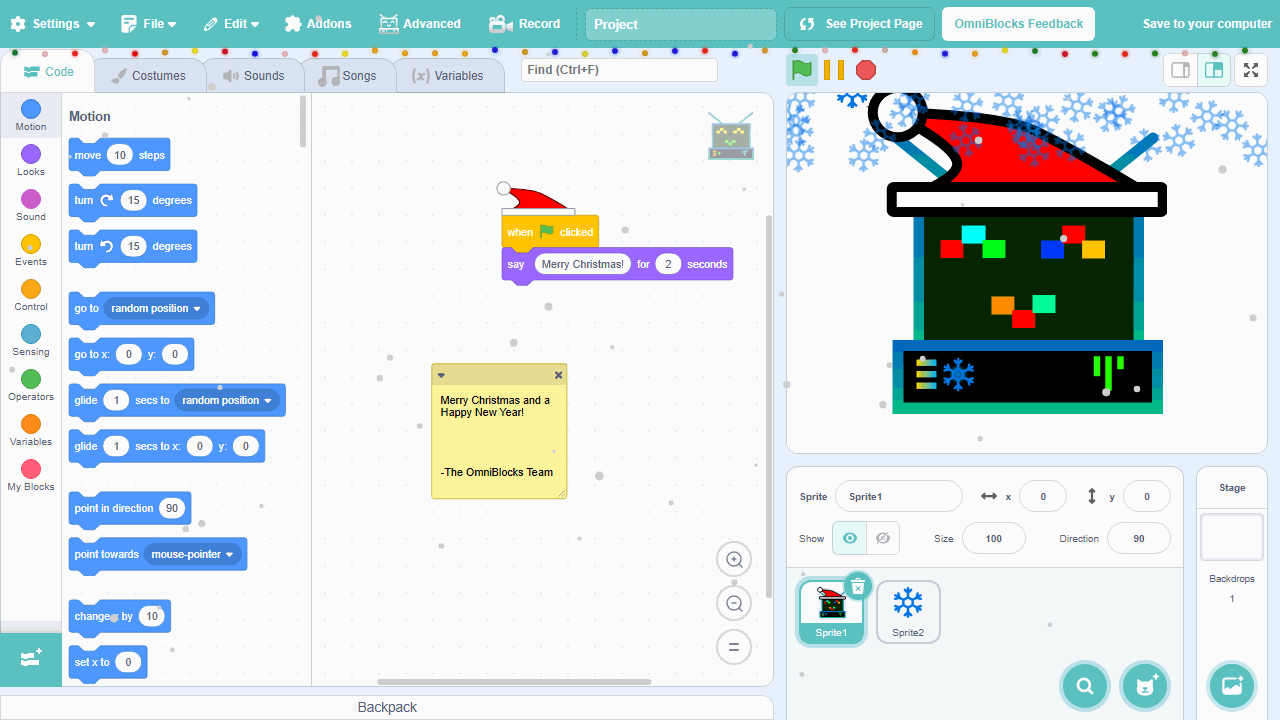Image resolution: width=1280 pixels, height=720 pixels.
Task: Switch to the Costumes tab
Action: click(148, 75)
